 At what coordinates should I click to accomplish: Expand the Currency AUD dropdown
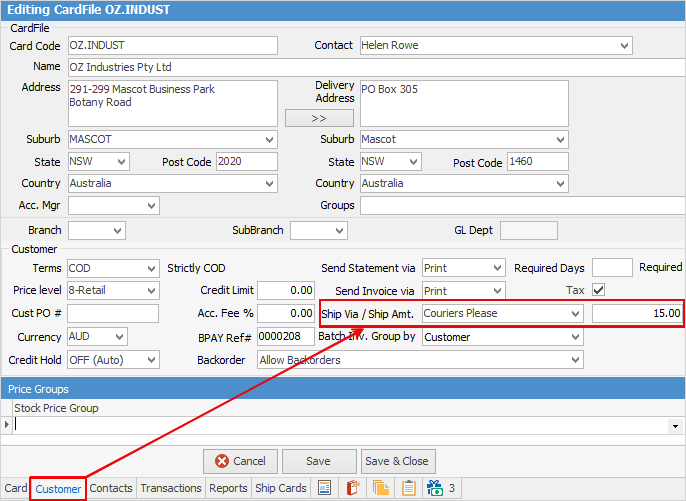[x=119, y=336]
